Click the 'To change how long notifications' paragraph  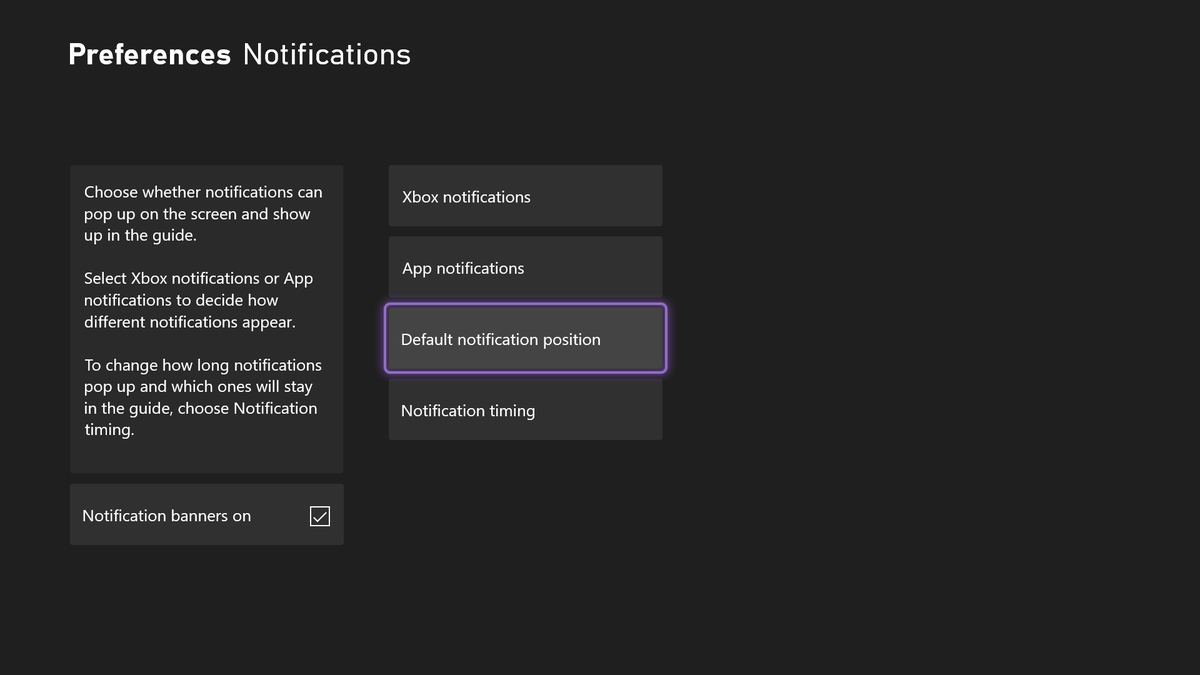point(203,397)
